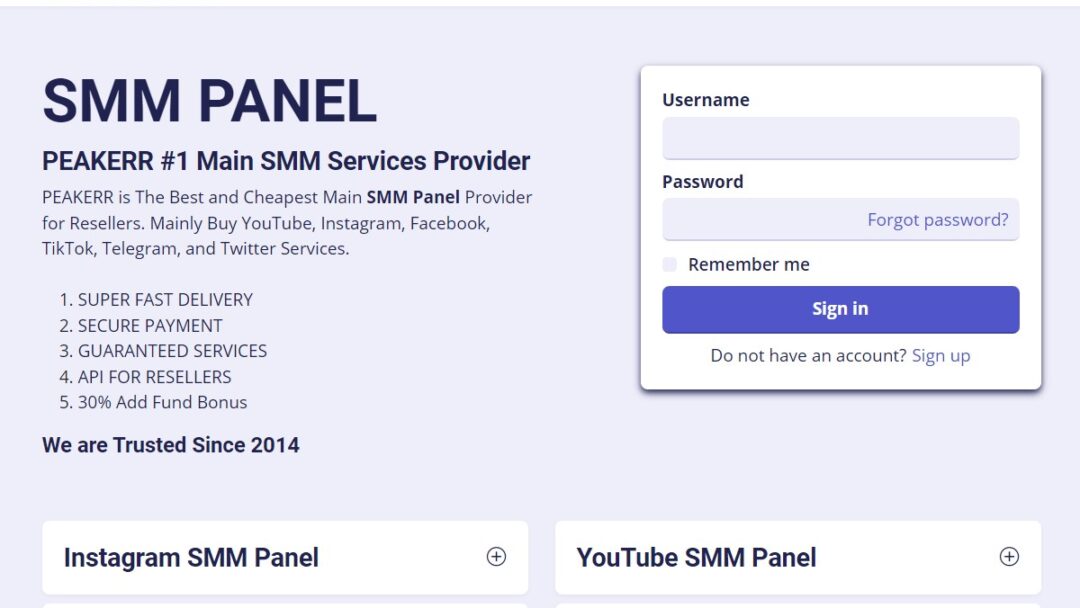1080x608 pixels.
Task: Click the large SMM PANEL heading
Action: click(x=209, y=101)
